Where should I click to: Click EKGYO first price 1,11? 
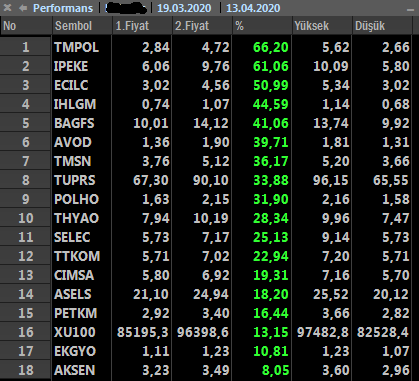tap(156, 351)
